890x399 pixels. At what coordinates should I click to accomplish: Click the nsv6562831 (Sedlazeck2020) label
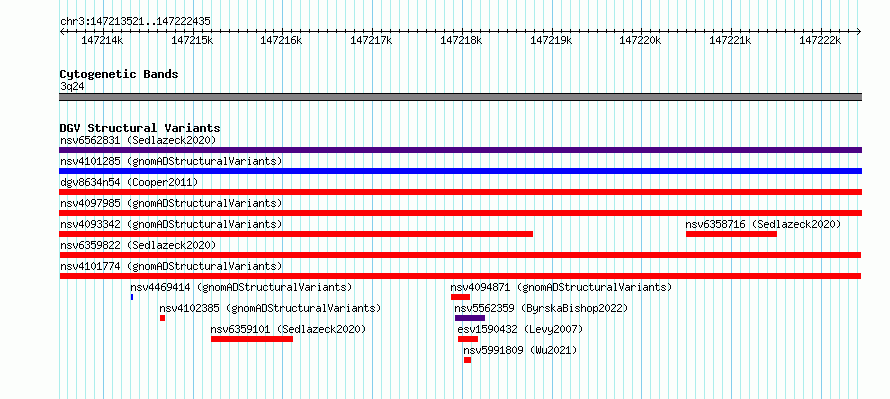tap(138, 140)
